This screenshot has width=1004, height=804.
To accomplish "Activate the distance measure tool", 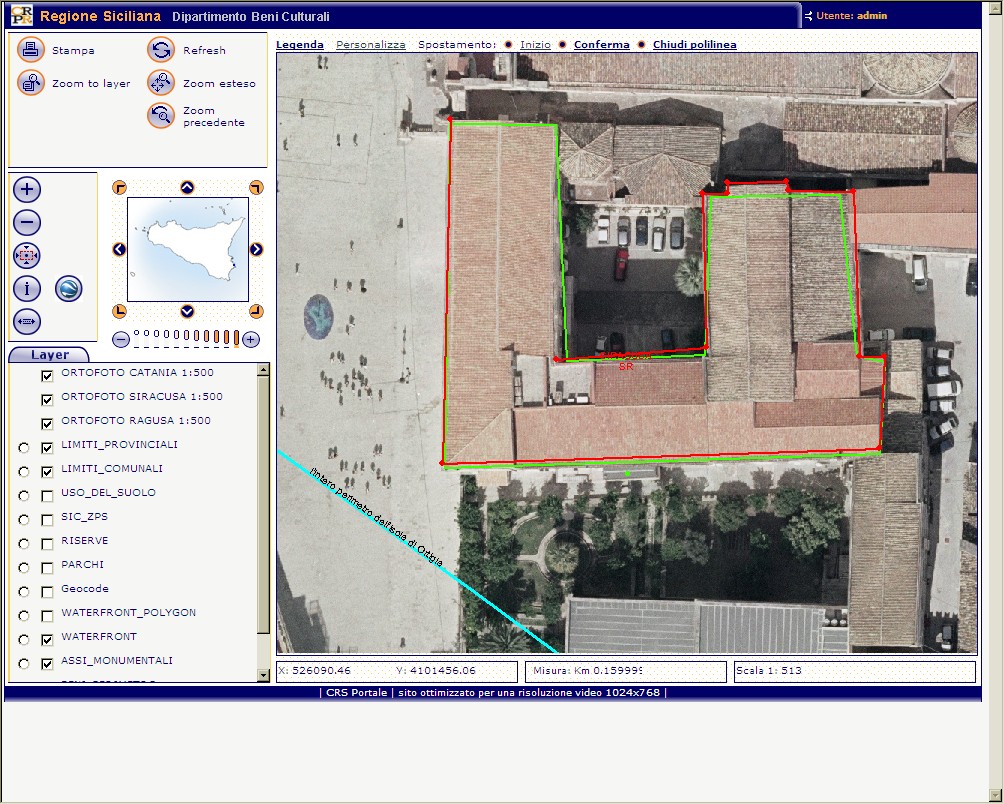I will pyautogui.click(x=27, y=322).
